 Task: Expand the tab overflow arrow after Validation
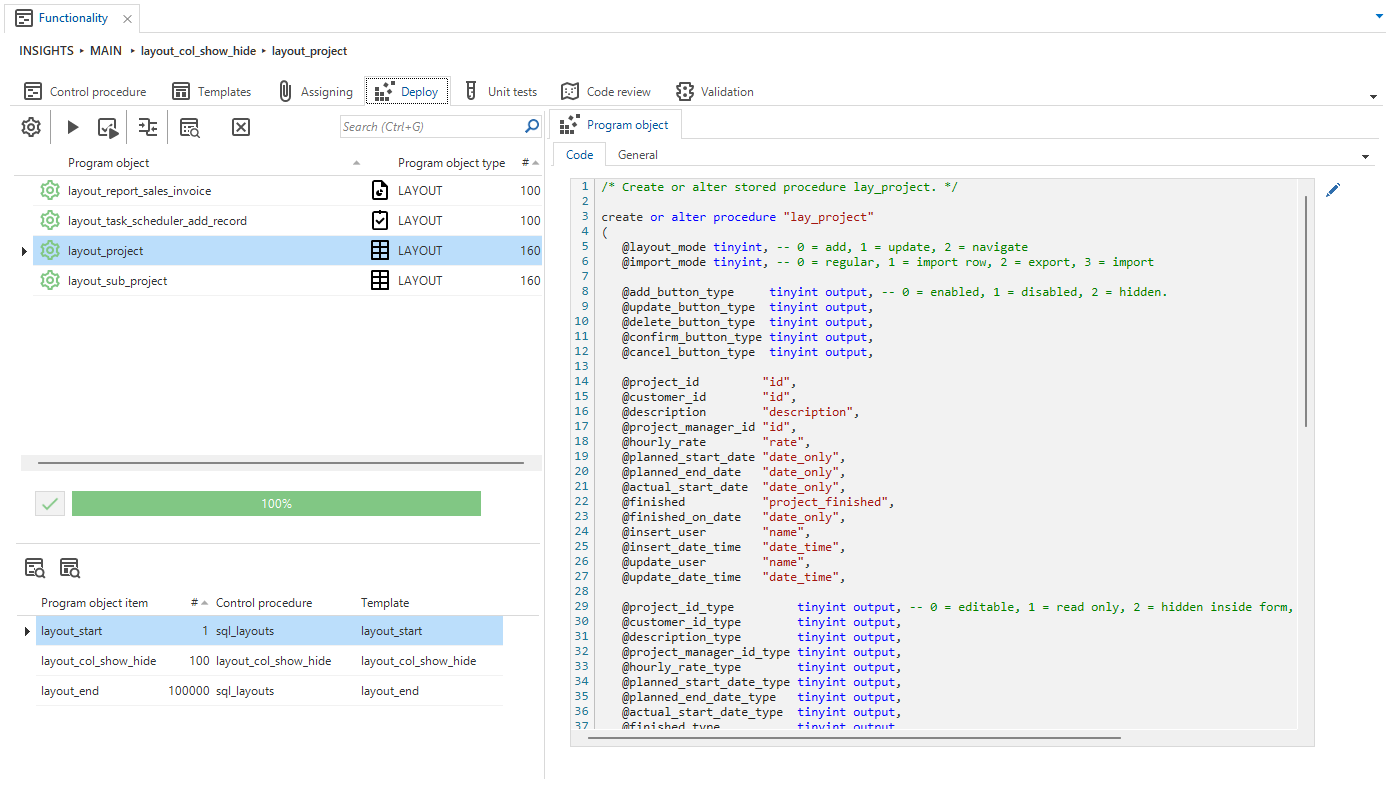pos(1374,96)
